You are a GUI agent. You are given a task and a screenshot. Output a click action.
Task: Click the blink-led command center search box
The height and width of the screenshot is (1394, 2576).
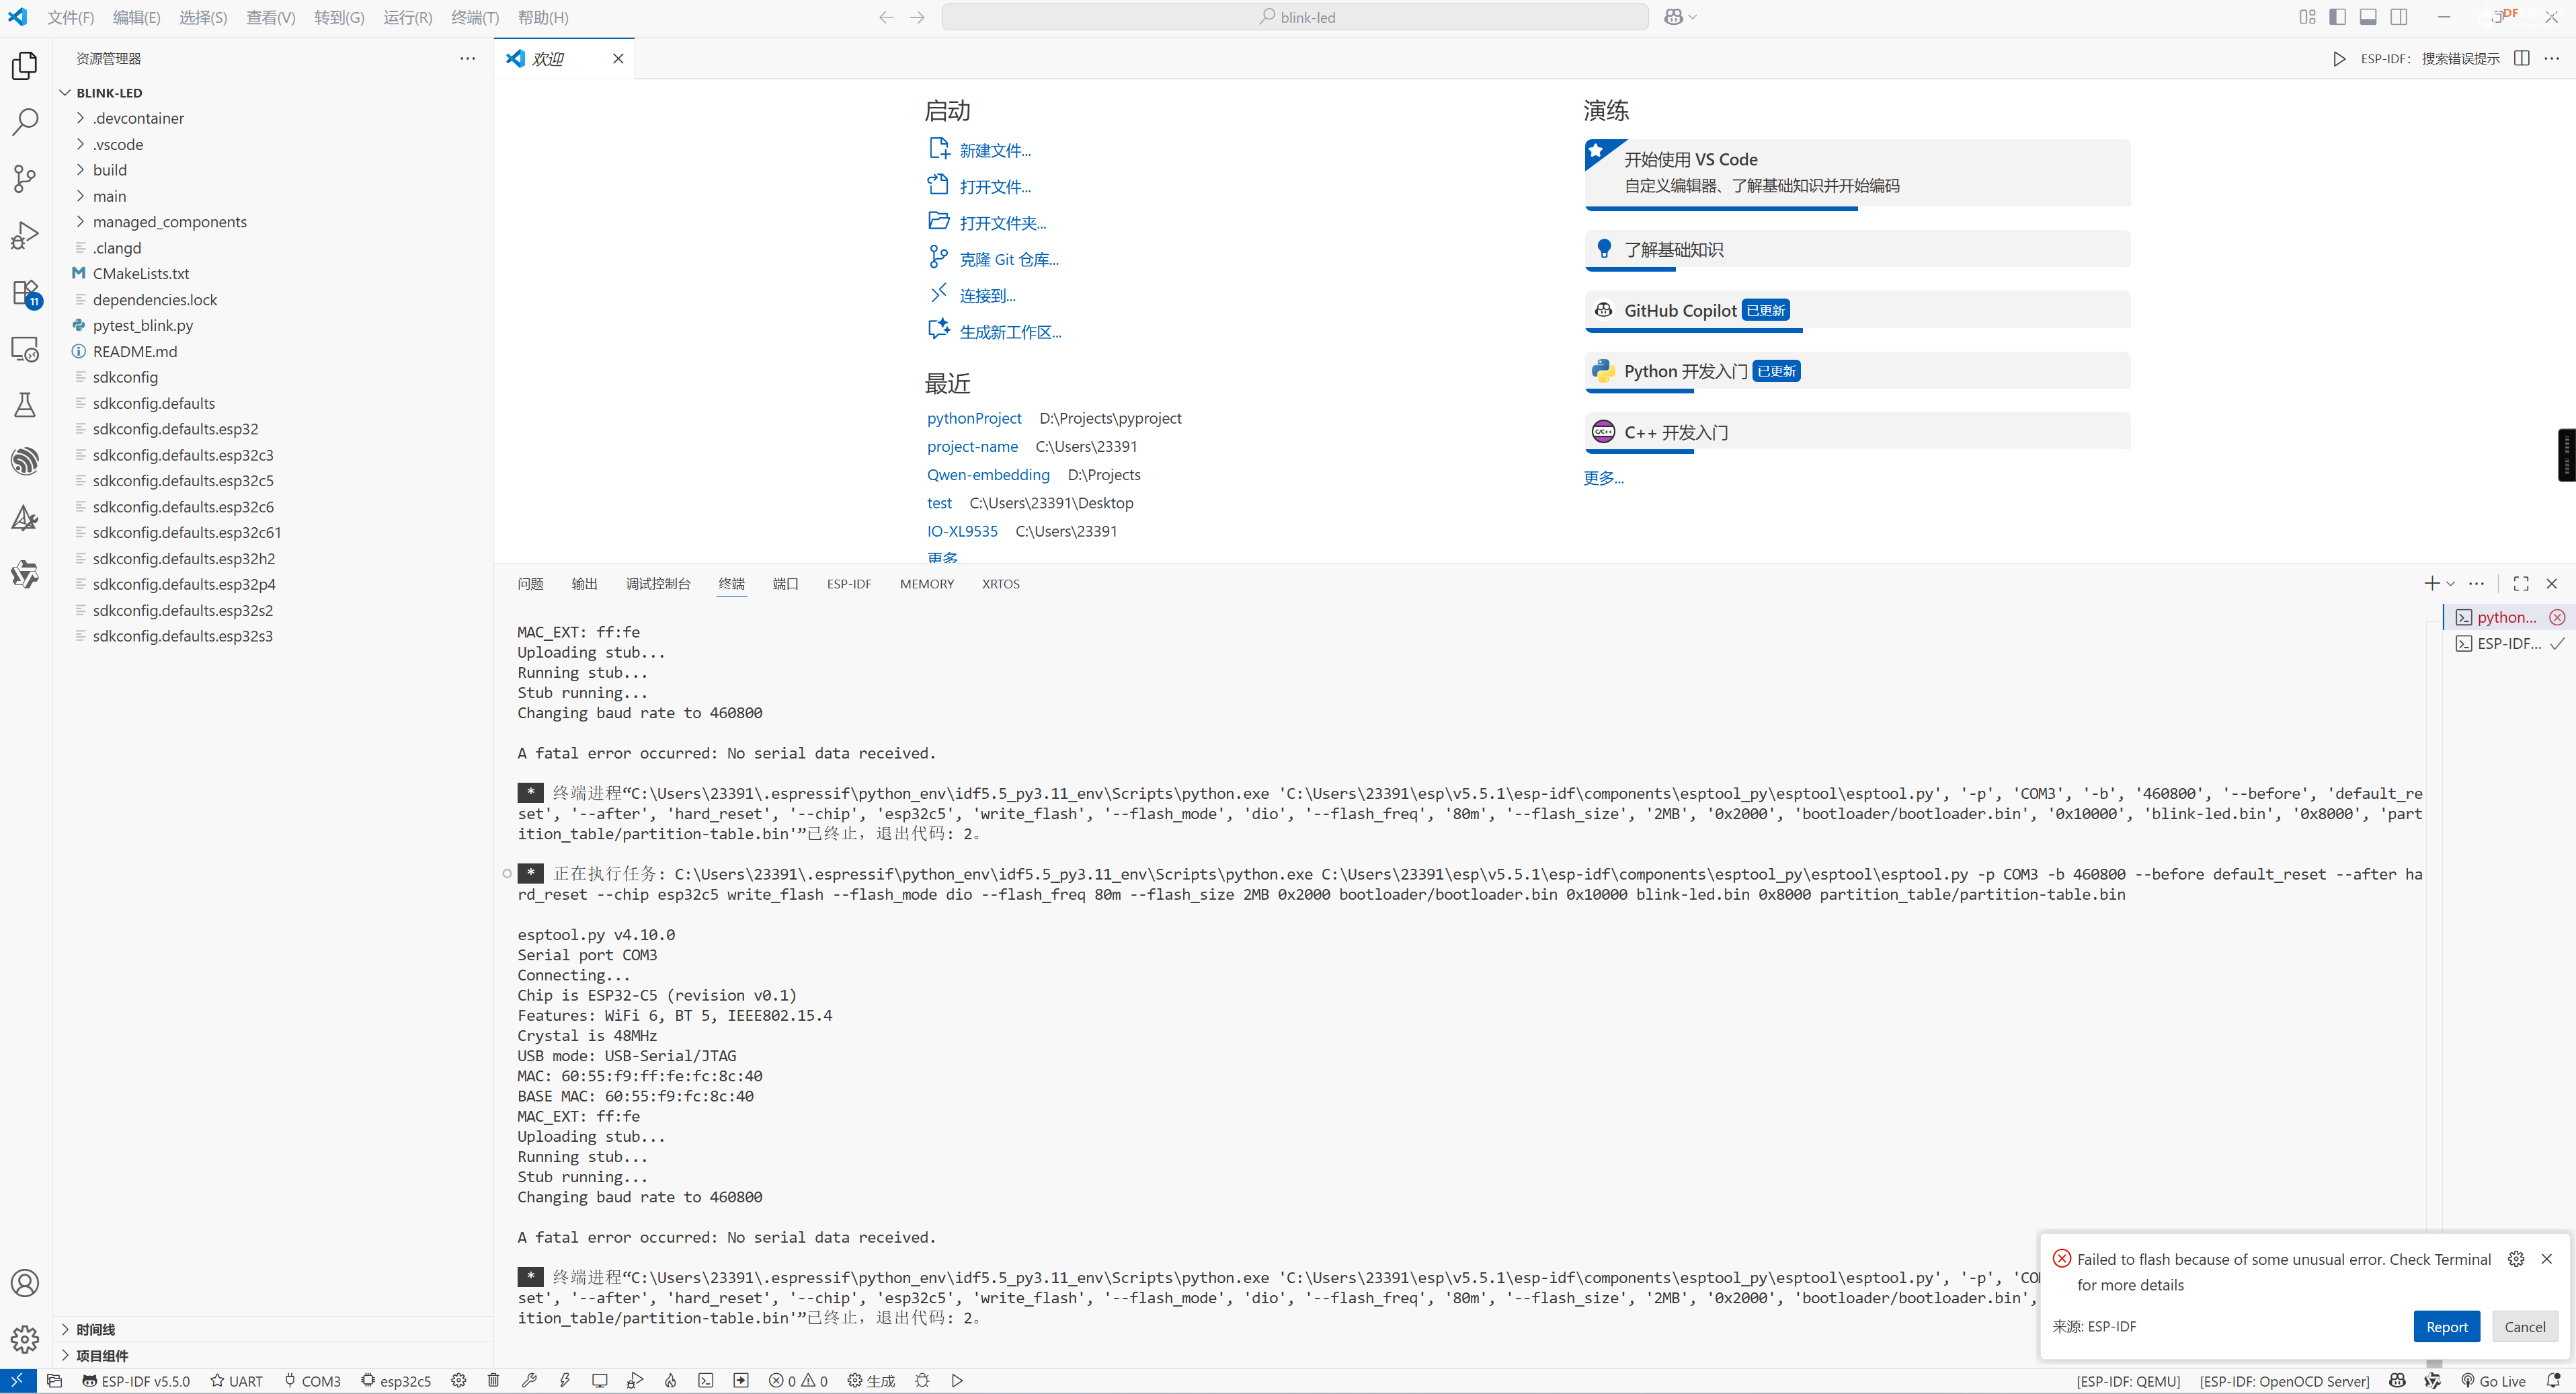pos(1295,17)
